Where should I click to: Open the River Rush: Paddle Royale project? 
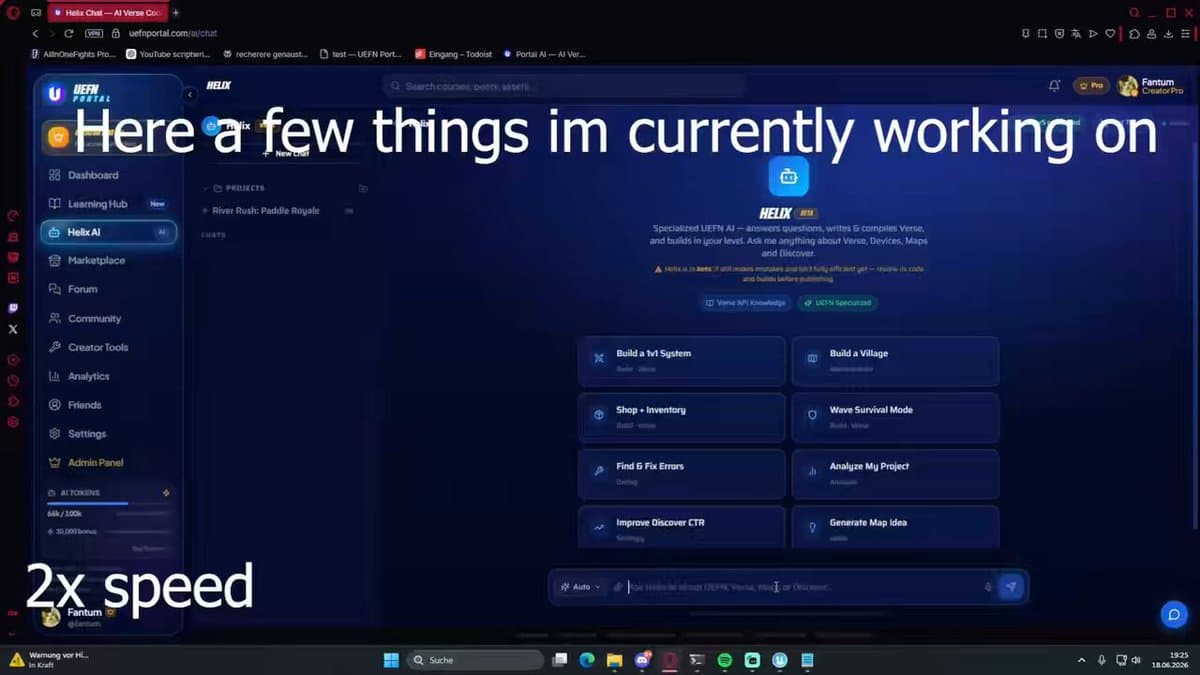pos(265,211)
